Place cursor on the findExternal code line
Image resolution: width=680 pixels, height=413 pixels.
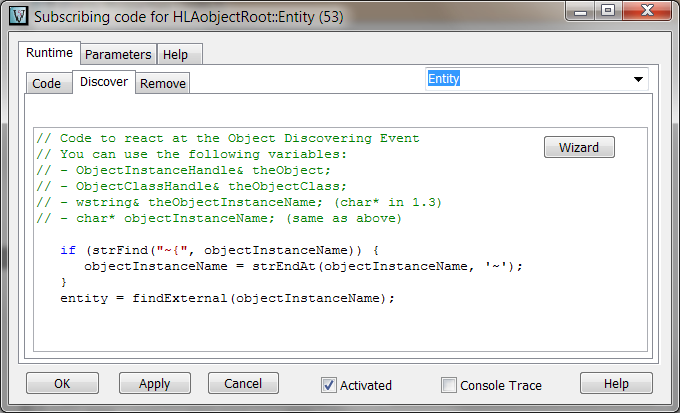[x=228, y=298]
